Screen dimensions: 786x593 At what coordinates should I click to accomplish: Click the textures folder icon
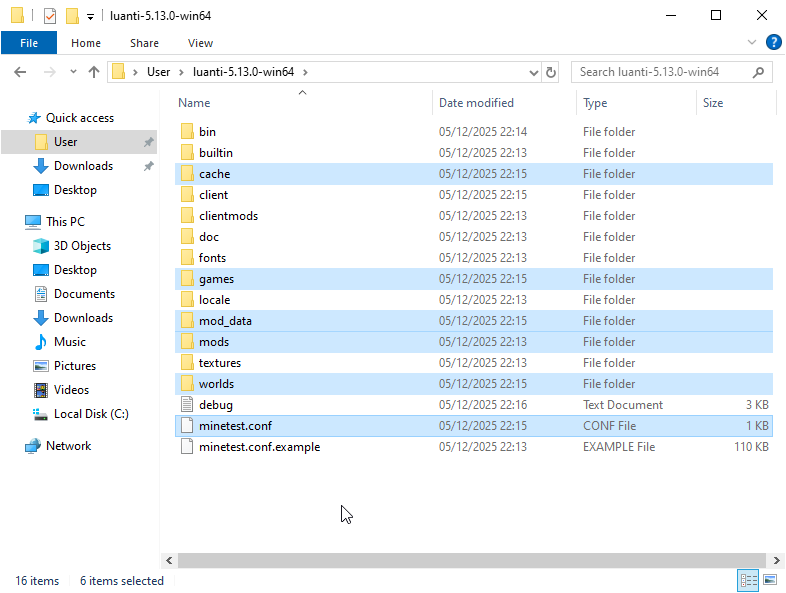coord(187,362)
